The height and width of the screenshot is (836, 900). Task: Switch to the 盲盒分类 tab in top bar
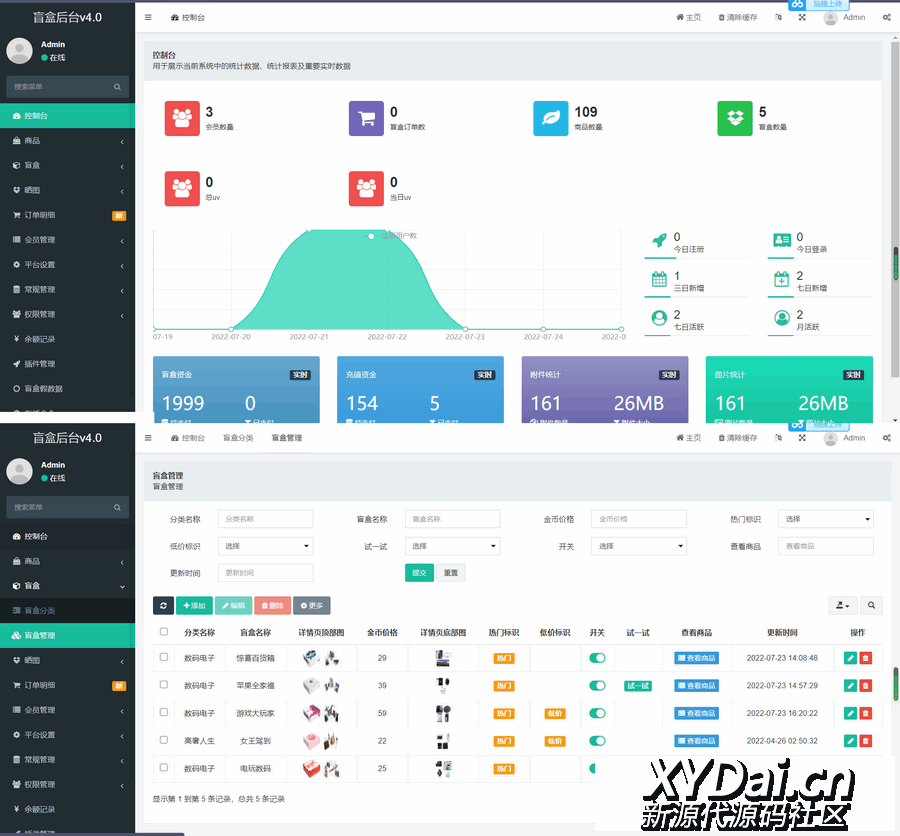(x=238, y=438)
